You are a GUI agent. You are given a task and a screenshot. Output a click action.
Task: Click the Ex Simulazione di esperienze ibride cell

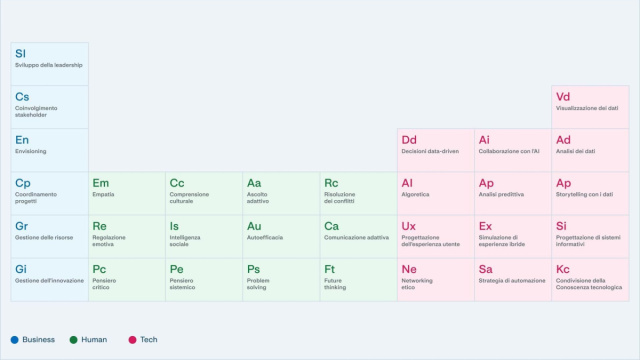[x=513, y=237]
